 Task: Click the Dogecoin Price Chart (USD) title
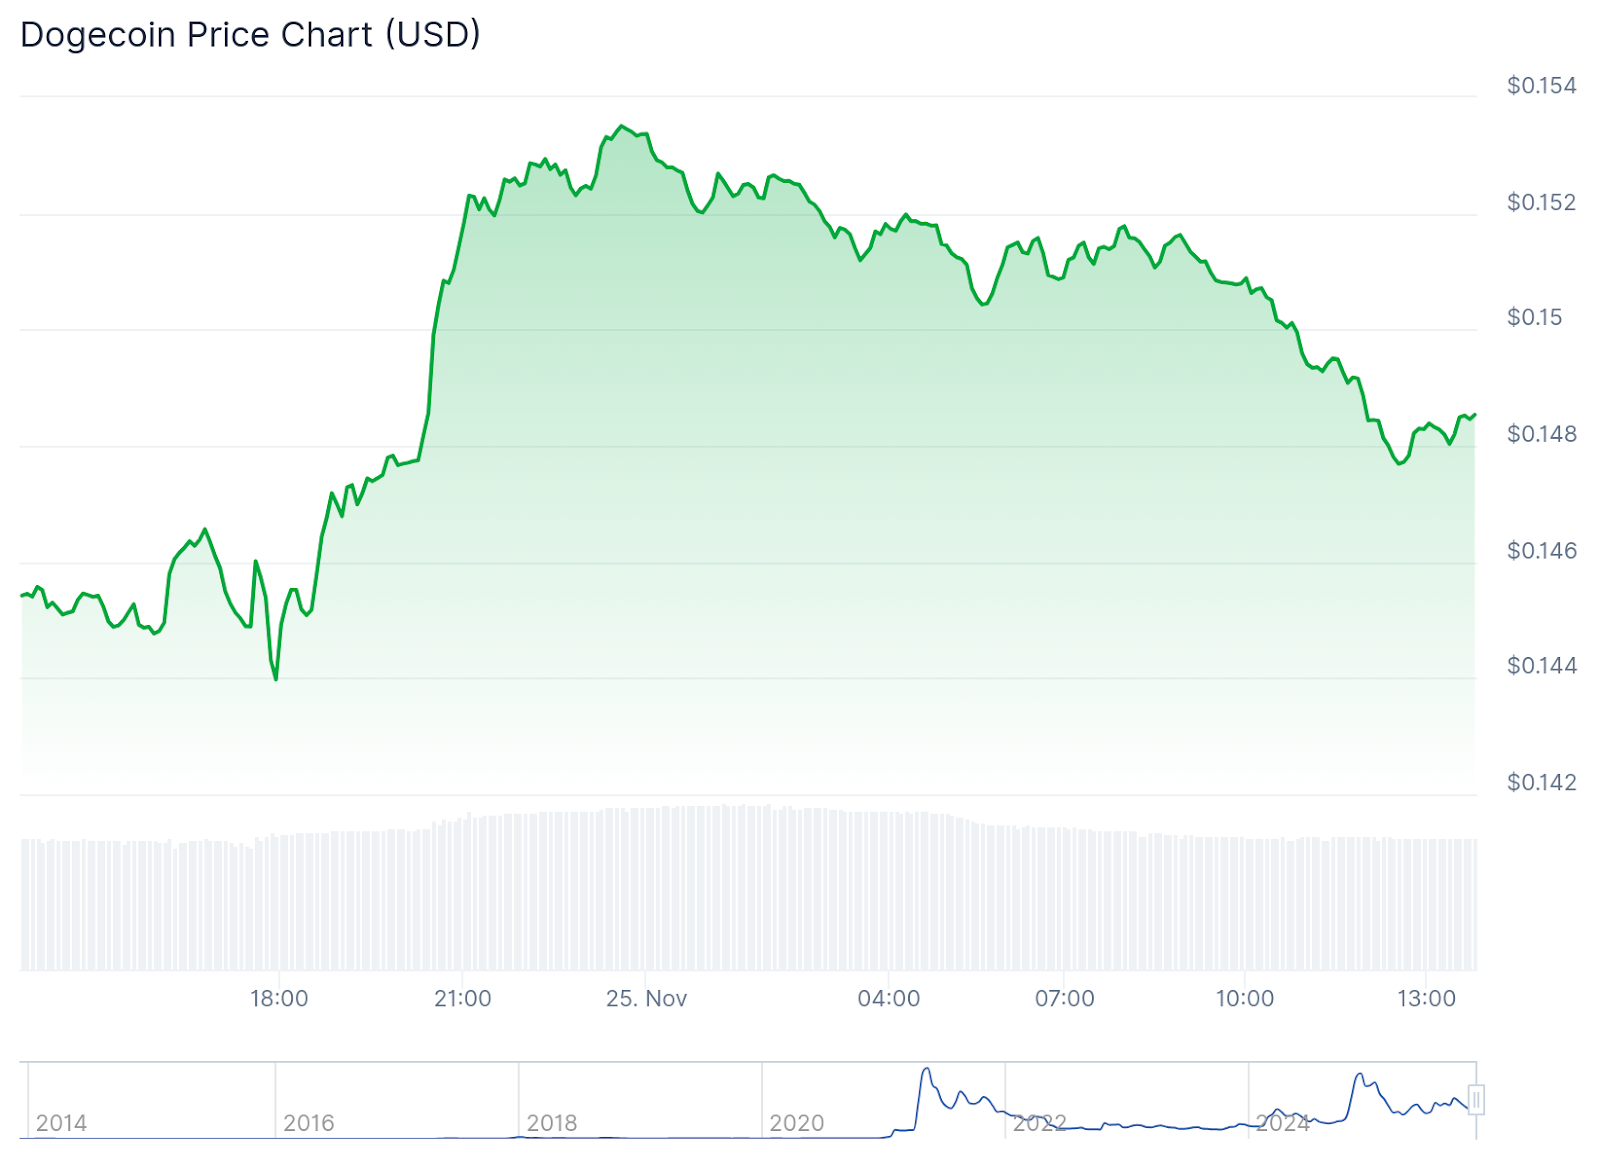tap(250, 35)
